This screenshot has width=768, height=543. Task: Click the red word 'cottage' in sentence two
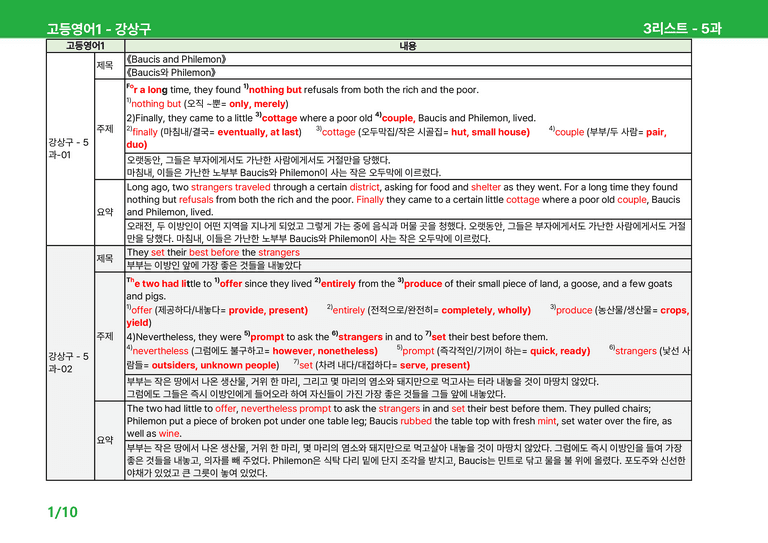[x=279, y=118]
